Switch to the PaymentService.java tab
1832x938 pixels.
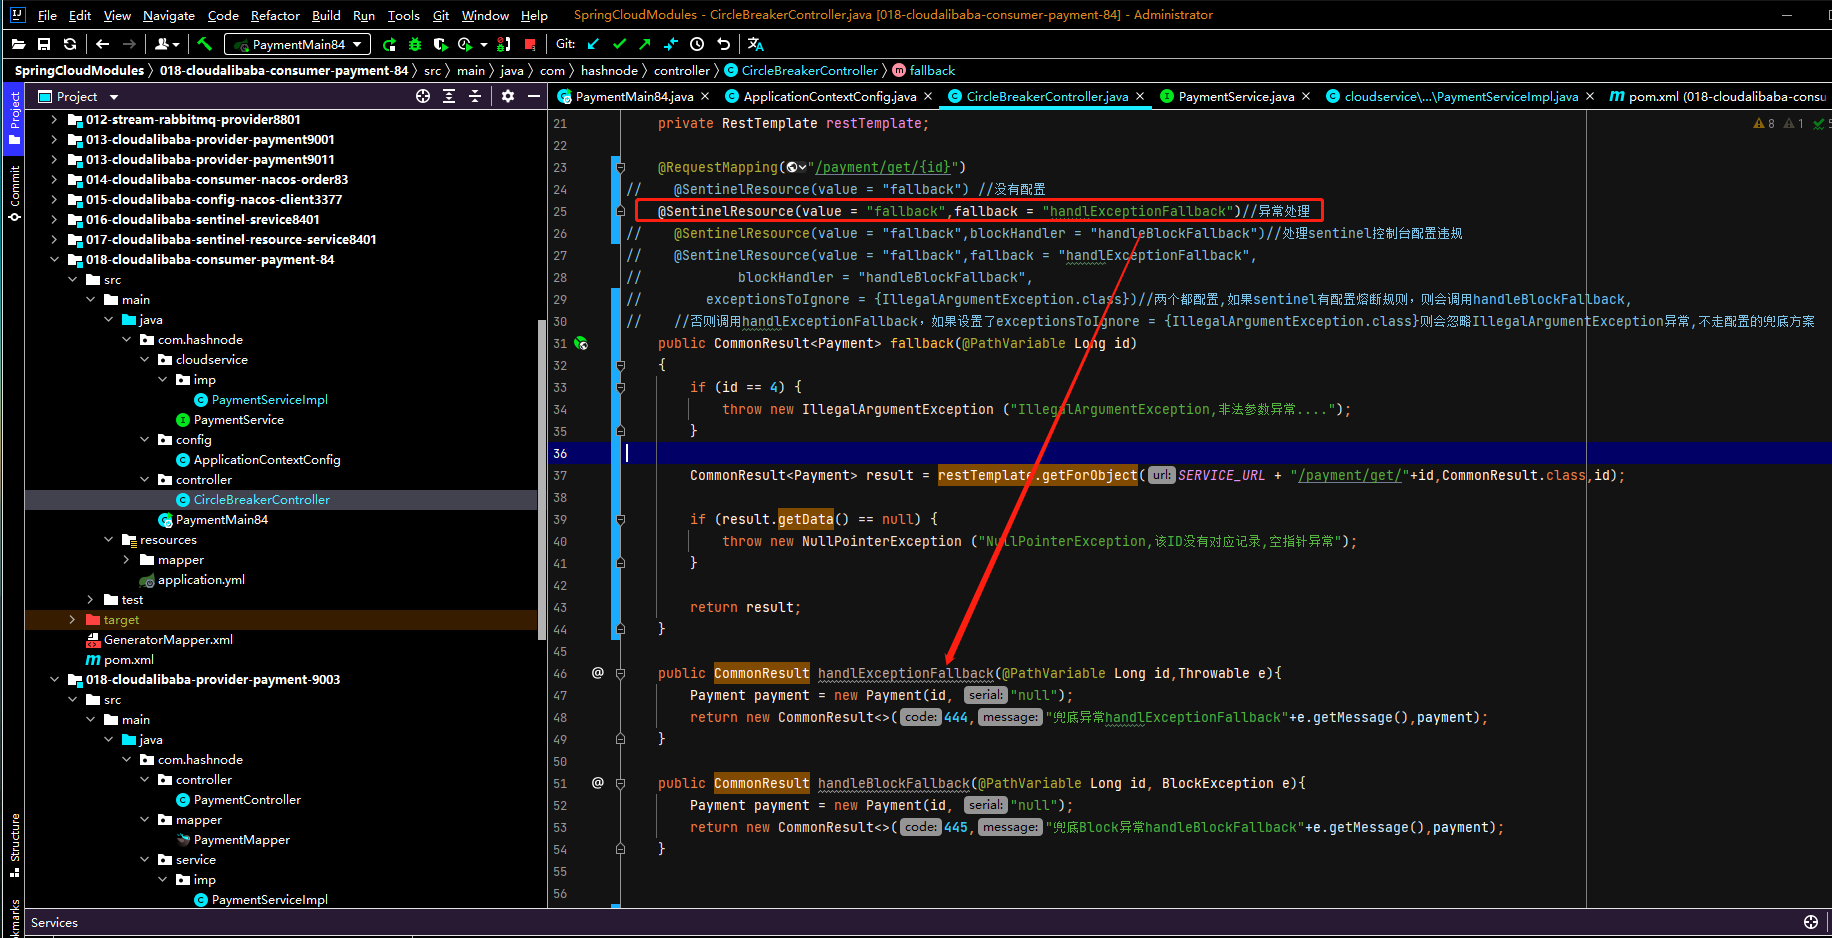click(x=1236, y=96)
